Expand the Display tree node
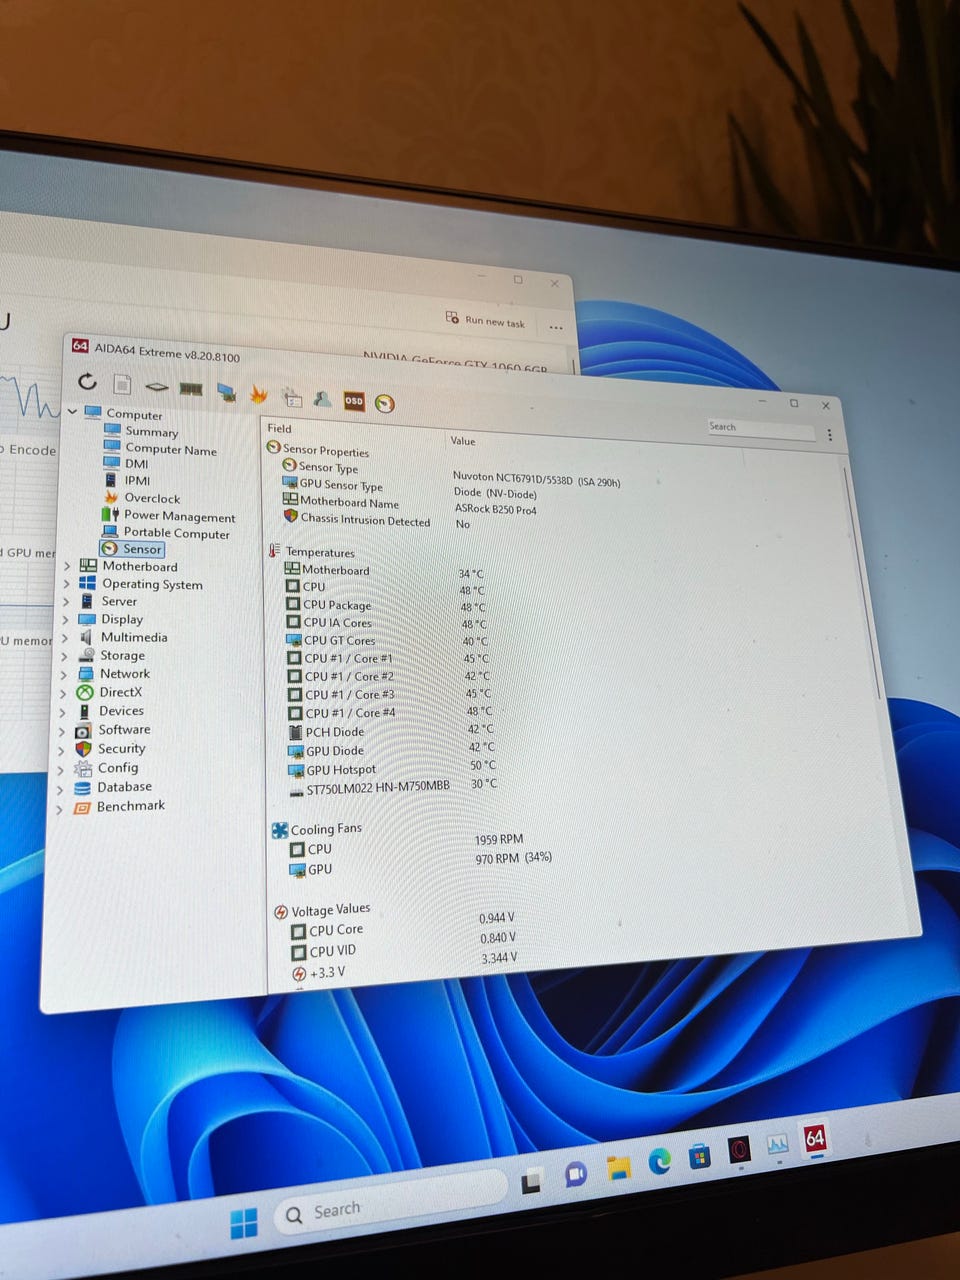Screen dimensions: 960x1280 65,619
